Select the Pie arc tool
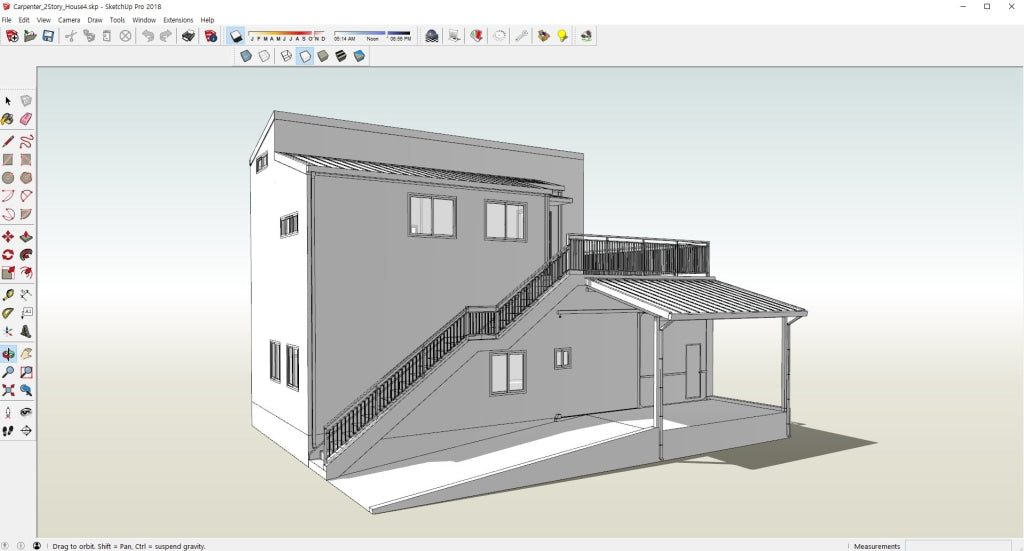 [26, 214]
